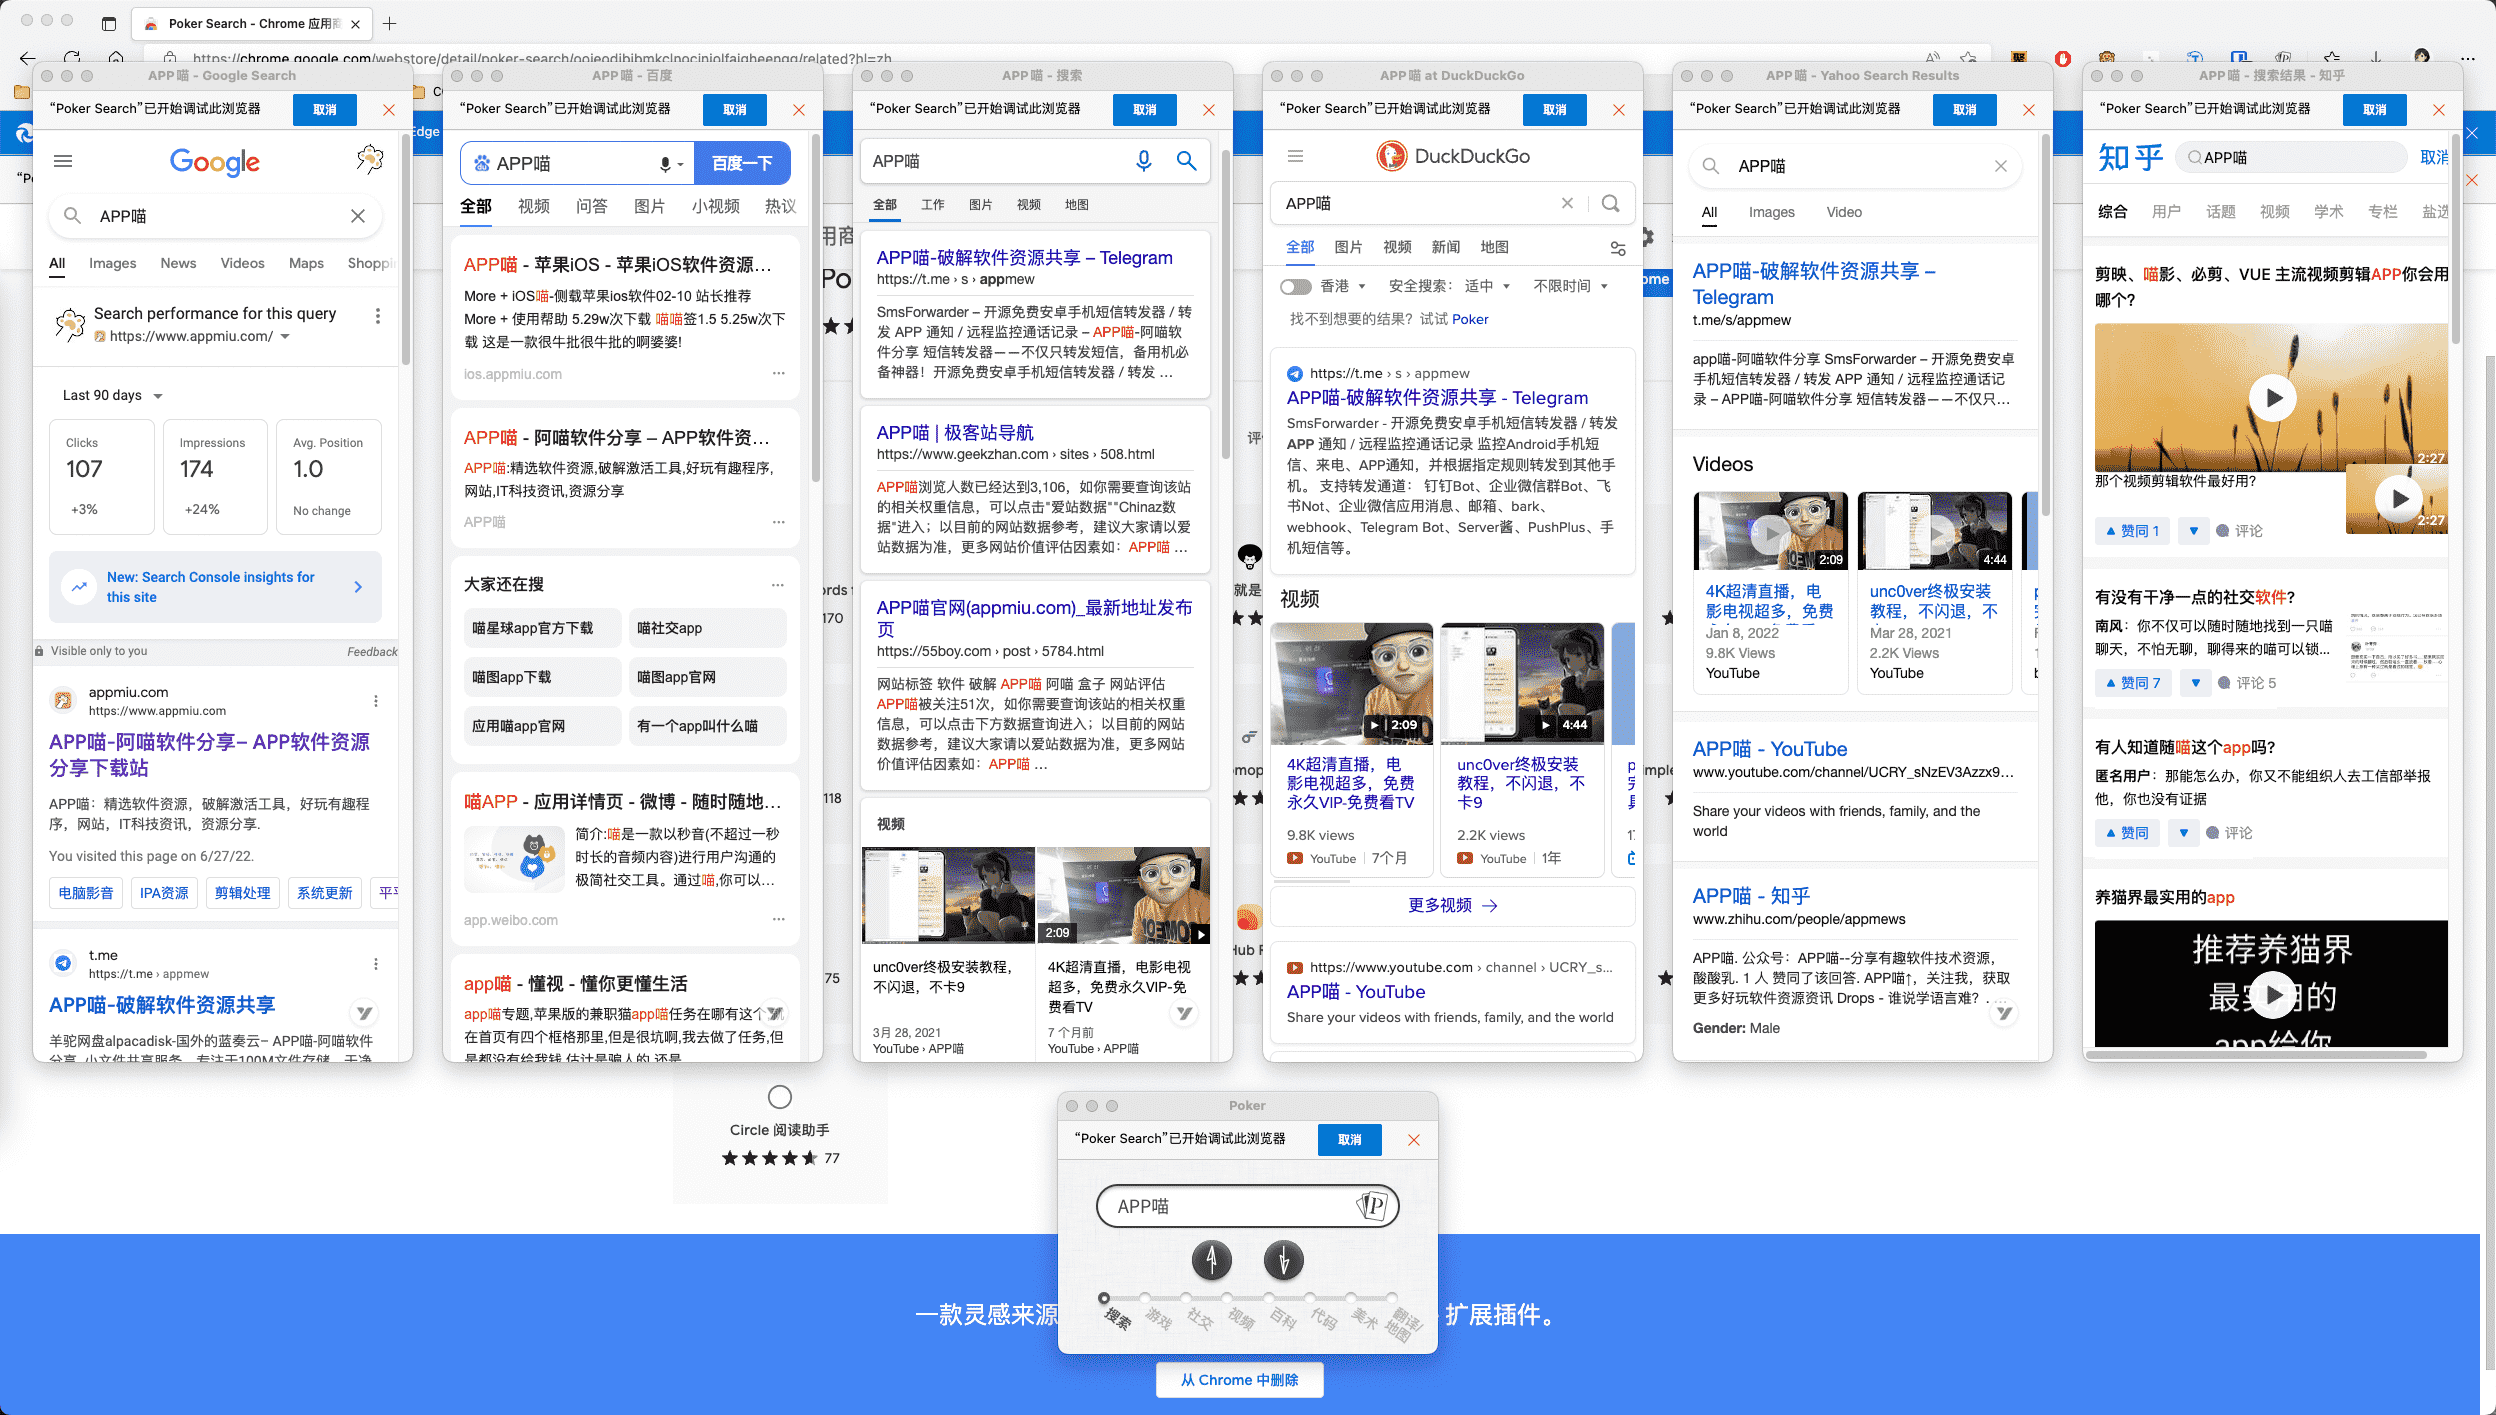
Task: Open the Baidu microphone dropdown arrow
Action: point(680,165)
